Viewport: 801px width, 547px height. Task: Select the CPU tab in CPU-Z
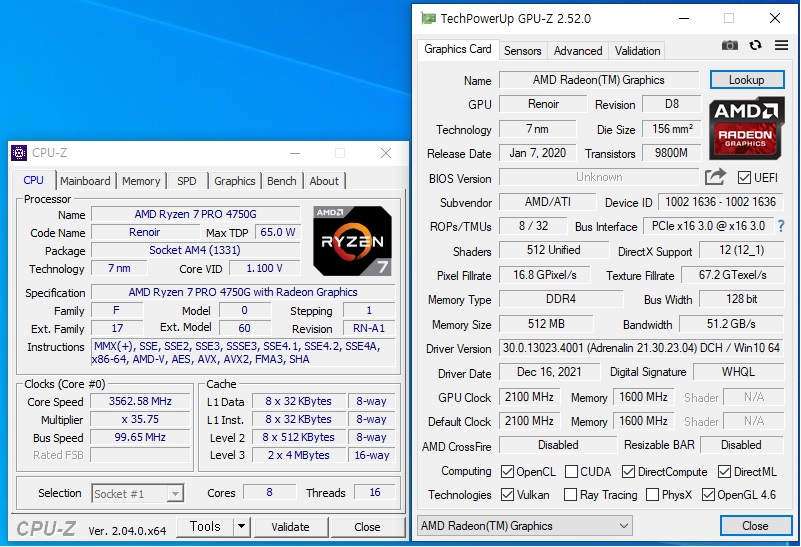coord(34,180)
